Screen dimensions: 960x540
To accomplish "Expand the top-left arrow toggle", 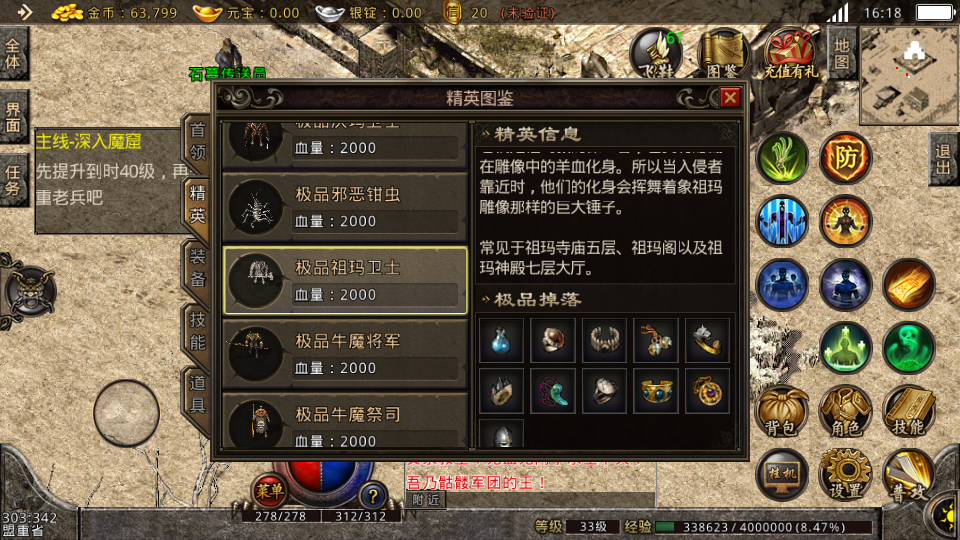I will 24,12.
